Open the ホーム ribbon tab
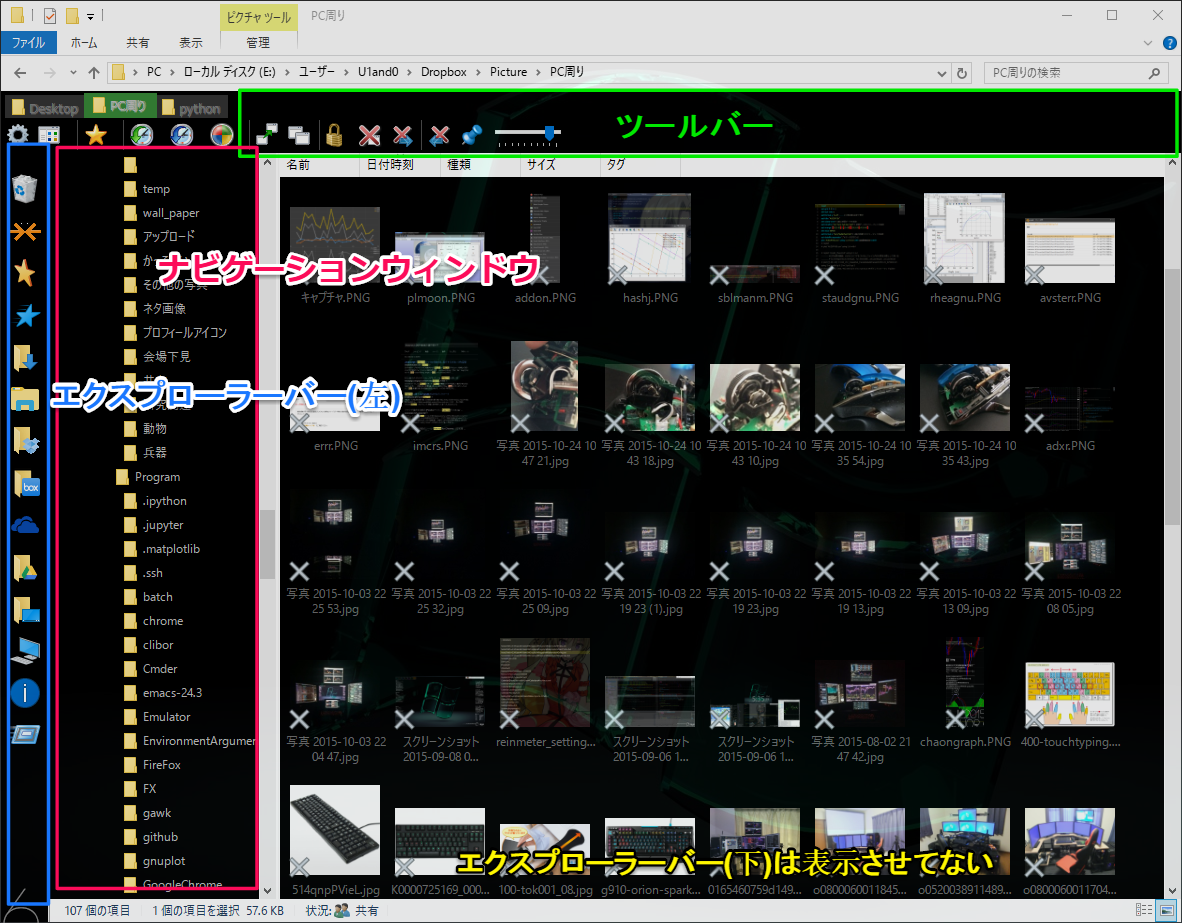The height and width of the screenshot is (923, 1182). point(84,43)
